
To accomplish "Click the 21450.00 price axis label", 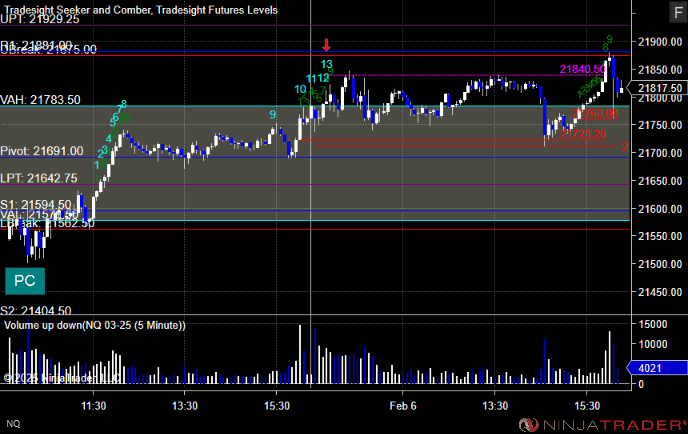I will point(660,292).
